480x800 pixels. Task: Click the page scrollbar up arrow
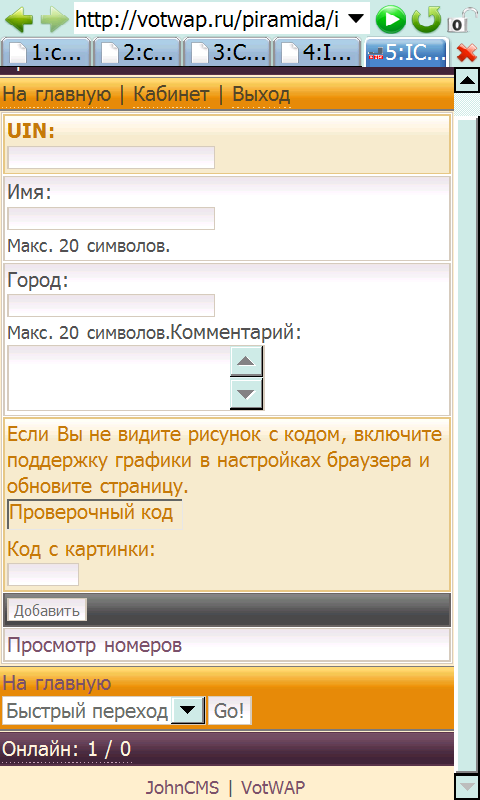466,80
